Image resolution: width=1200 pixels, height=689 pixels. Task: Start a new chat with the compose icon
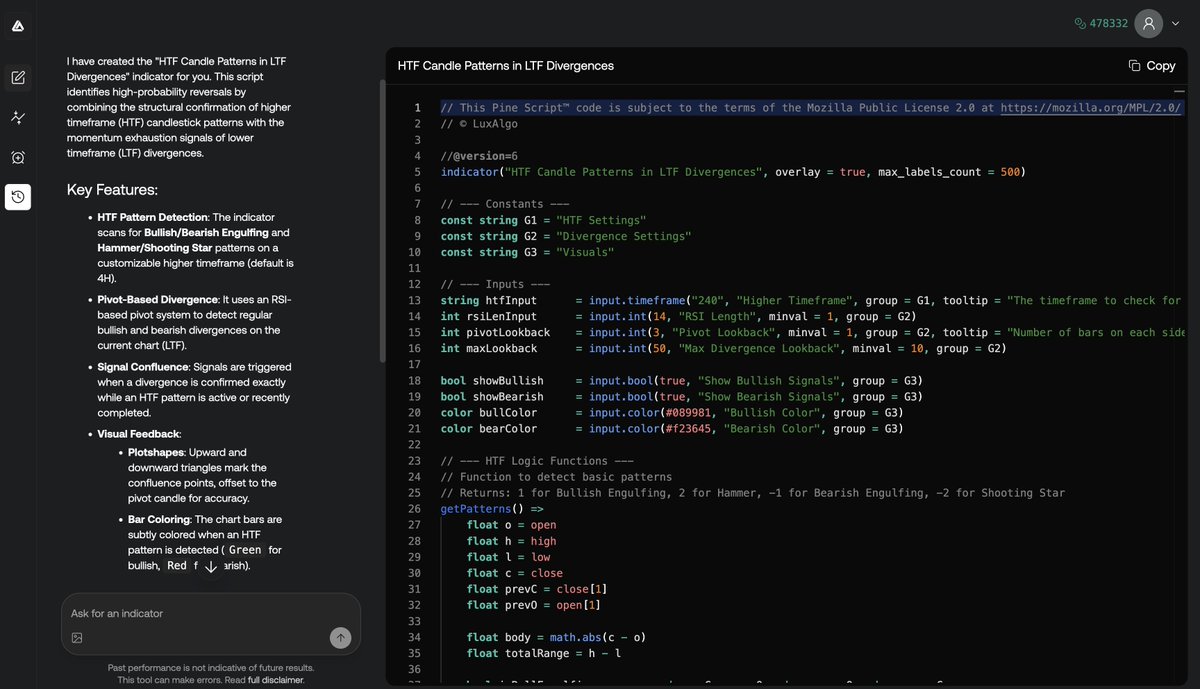[18, 77]
